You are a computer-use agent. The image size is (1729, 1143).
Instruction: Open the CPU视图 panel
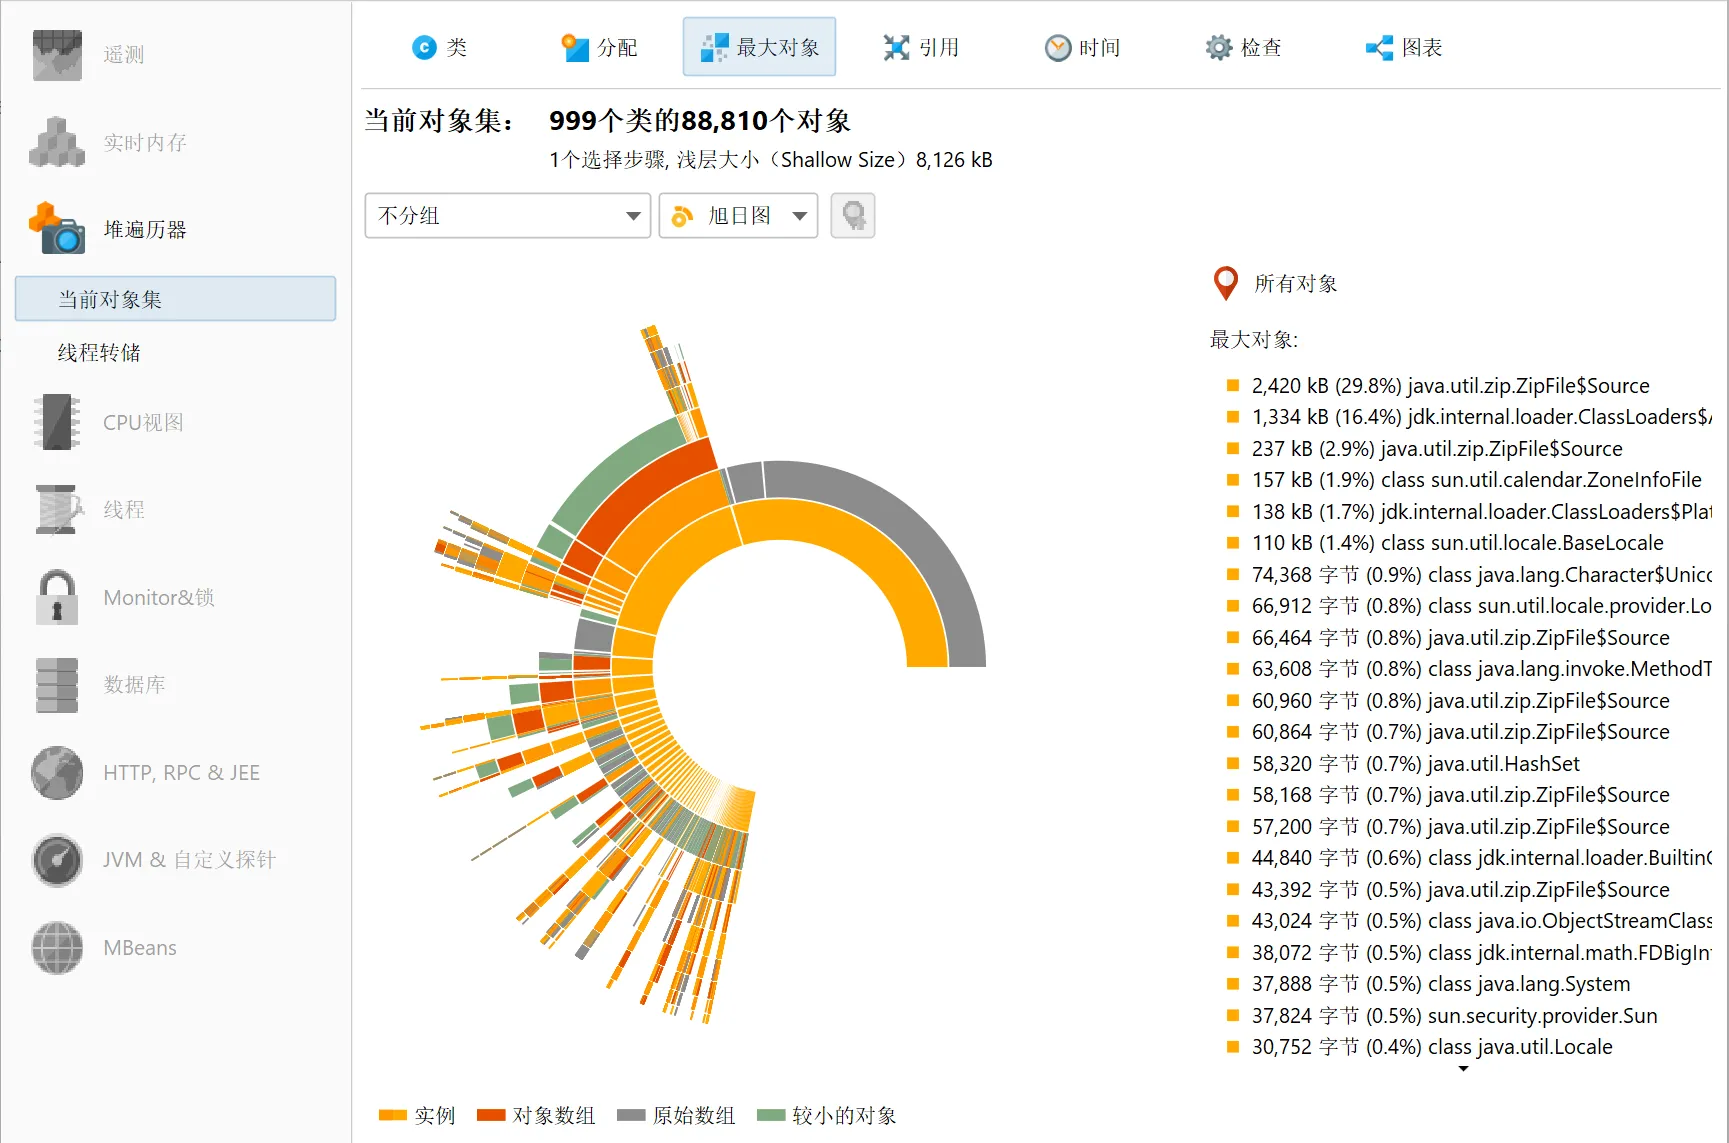140,422
